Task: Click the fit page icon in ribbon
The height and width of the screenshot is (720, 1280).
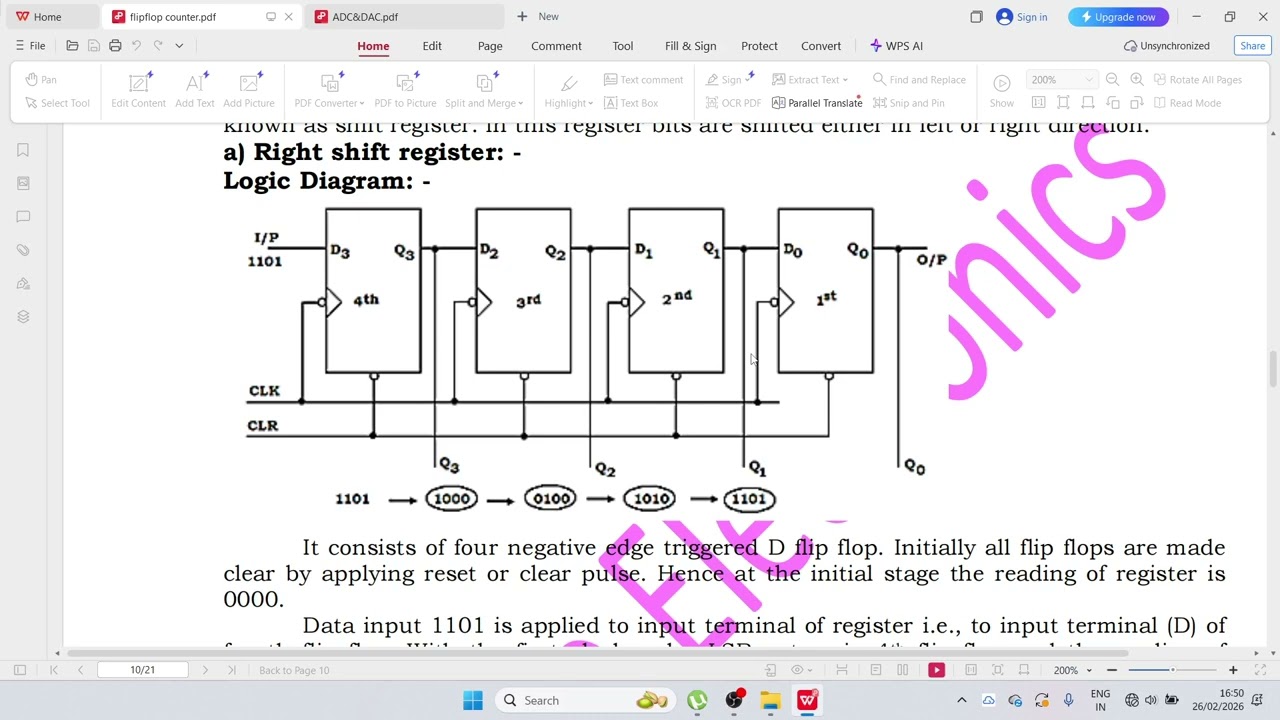Action: [x=1063, y=103]
